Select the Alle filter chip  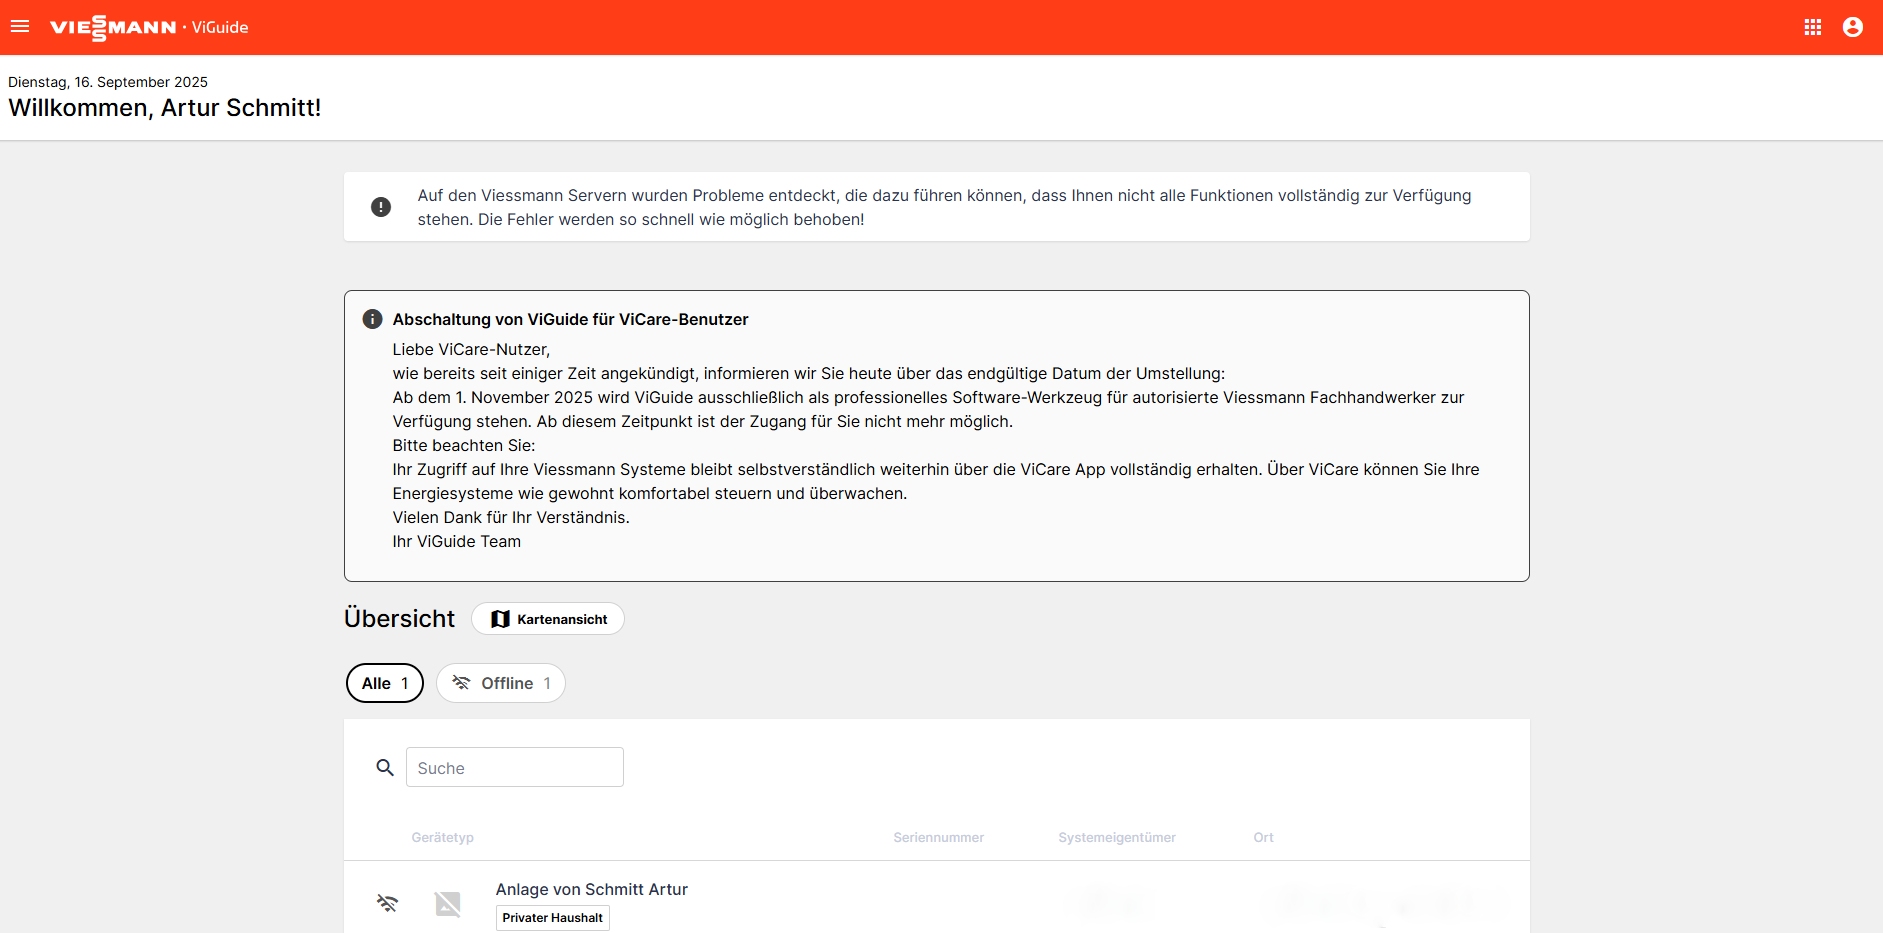[x=385, y=683]
